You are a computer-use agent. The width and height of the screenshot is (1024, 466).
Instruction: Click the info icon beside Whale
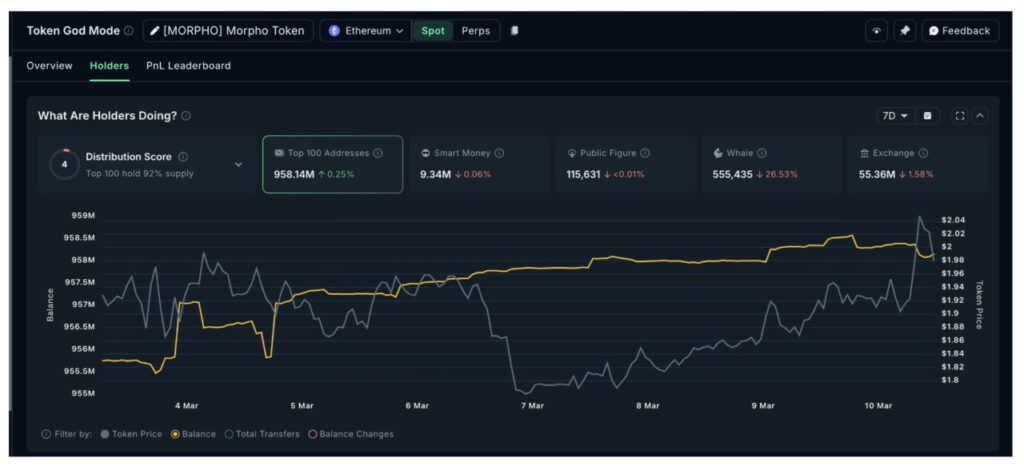click(x=762, y=153)
